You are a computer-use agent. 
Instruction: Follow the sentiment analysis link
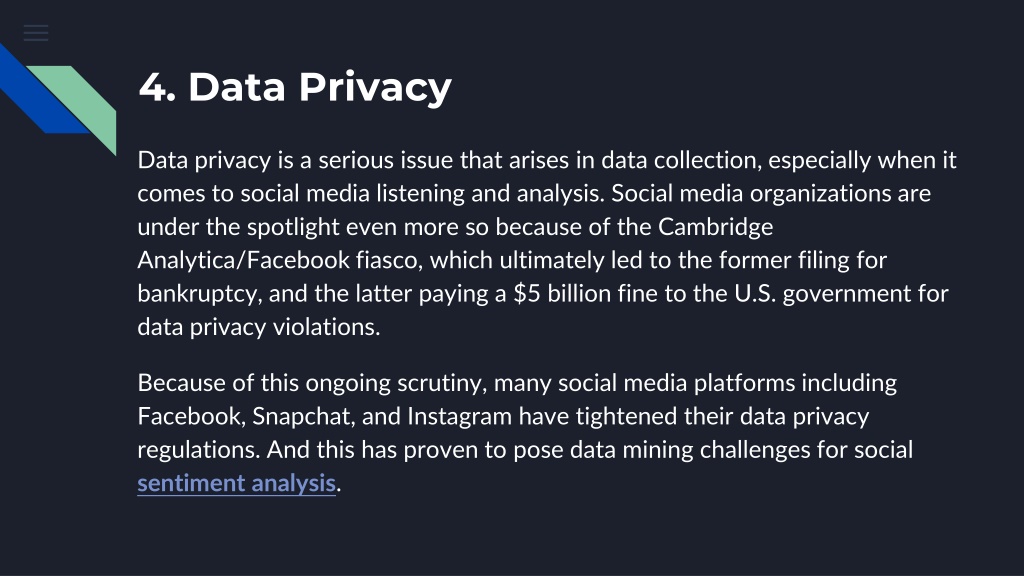tap(236, 483)
